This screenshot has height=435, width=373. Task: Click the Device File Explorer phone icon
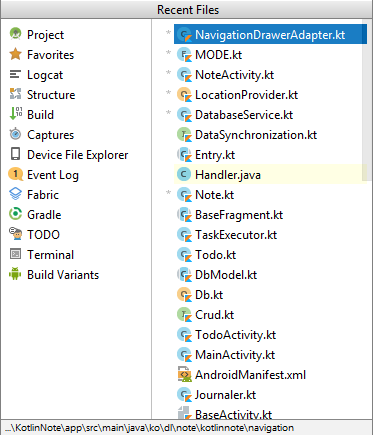point(15,154)
